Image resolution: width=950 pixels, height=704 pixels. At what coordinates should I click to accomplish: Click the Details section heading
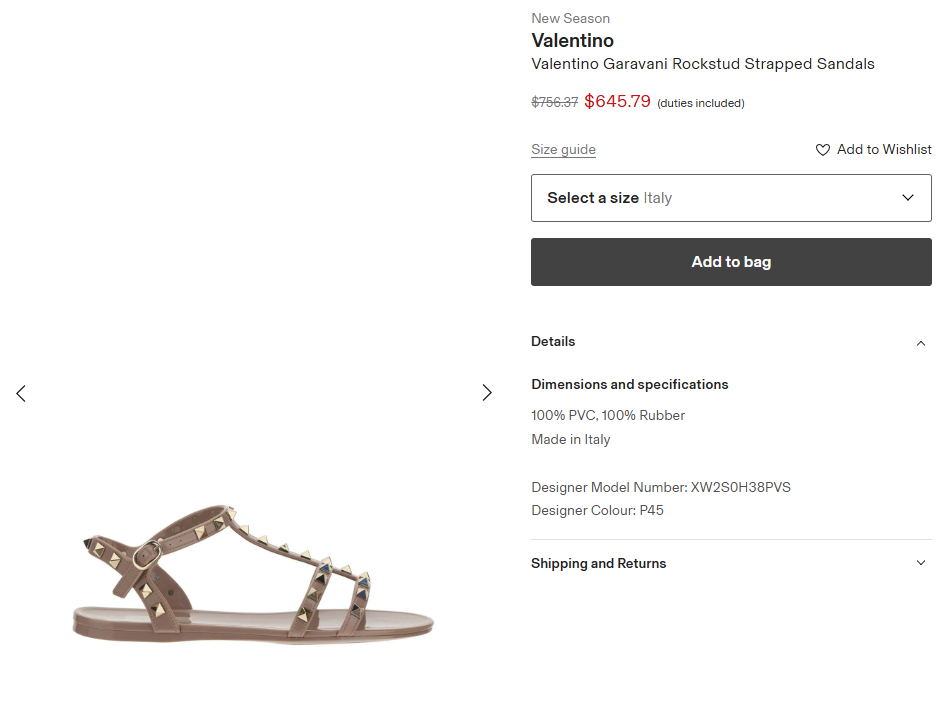pyautogui.click(x=553, y=342)
